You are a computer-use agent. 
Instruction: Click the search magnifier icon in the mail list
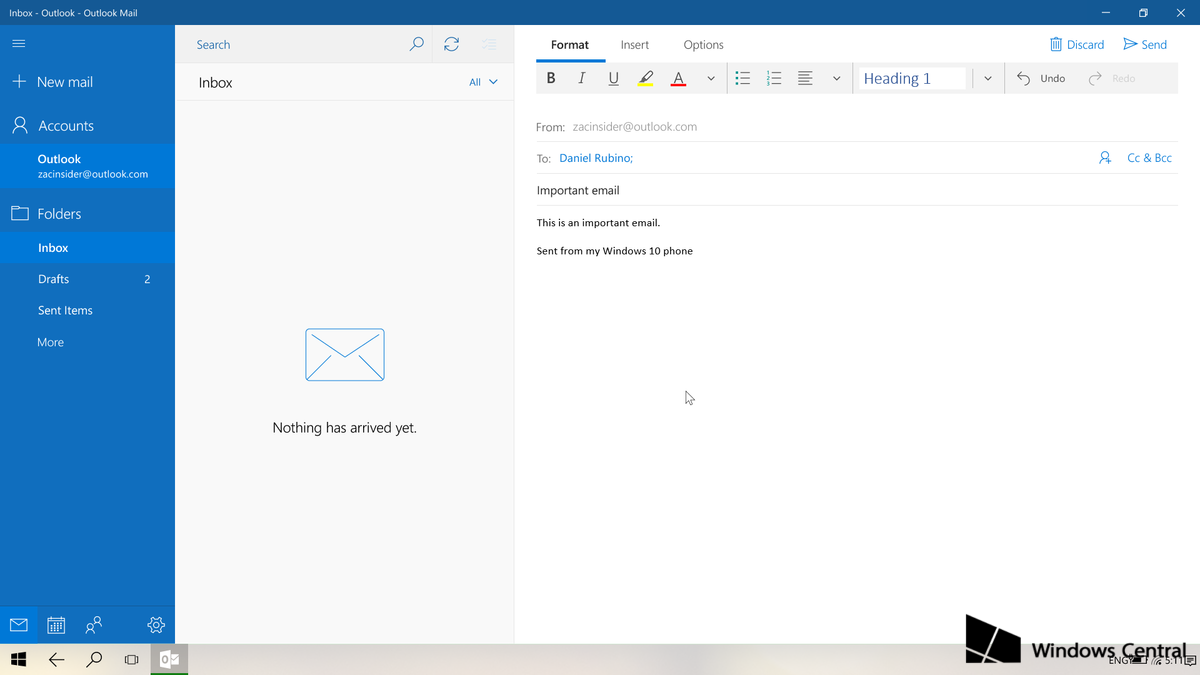[x=417, y=44]
